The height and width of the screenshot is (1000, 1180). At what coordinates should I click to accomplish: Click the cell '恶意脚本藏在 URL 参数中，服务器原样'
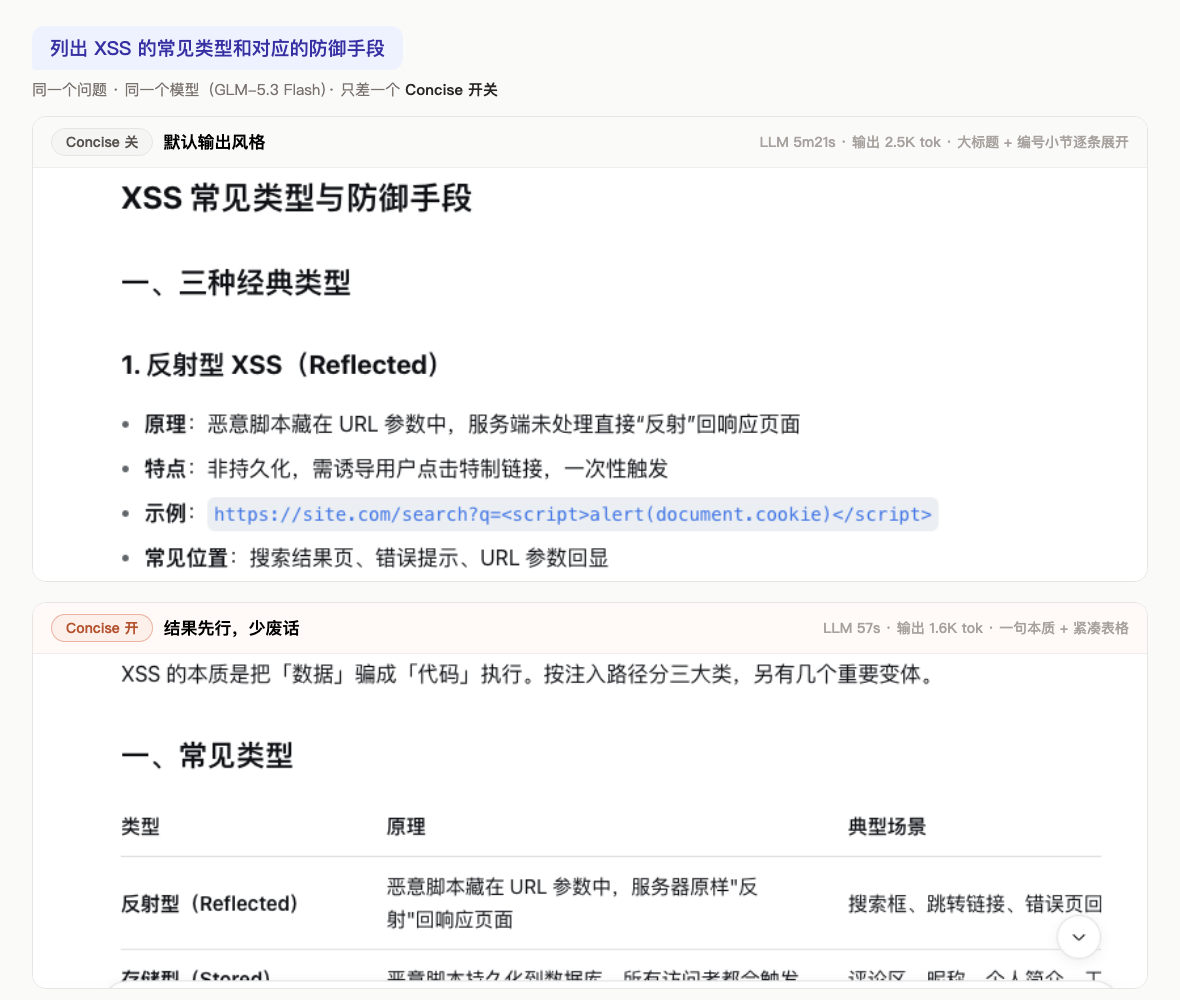click(573, 903)
